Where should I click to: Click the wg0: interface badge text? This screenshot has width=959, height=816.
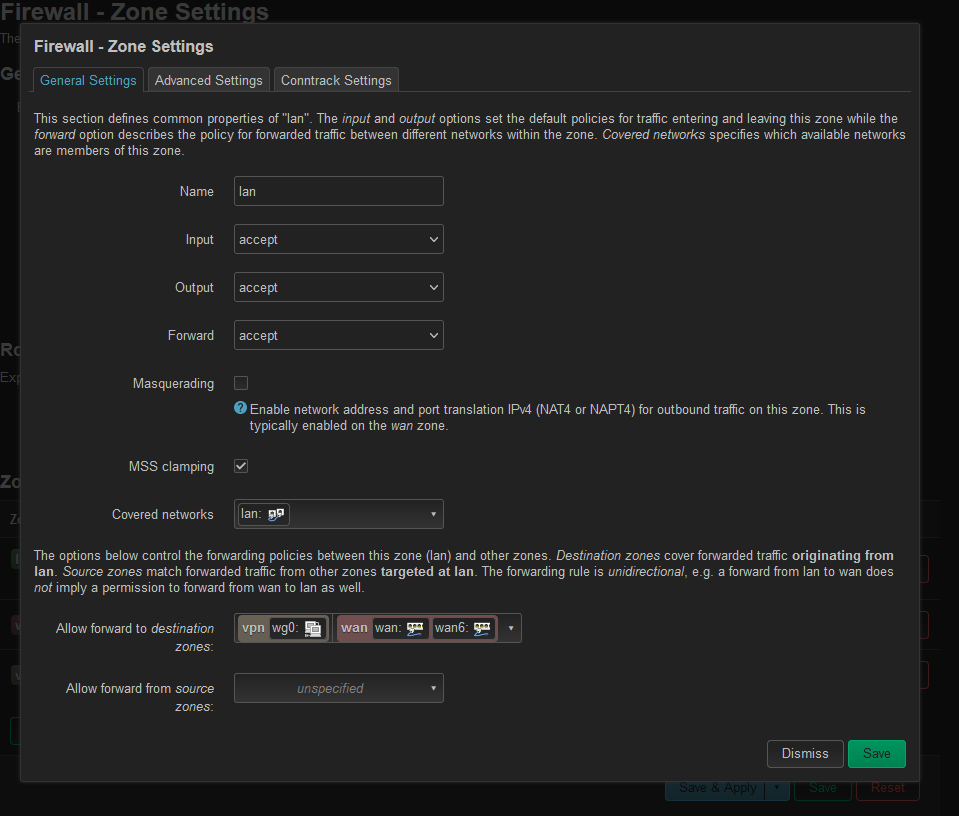coord(285,628)
